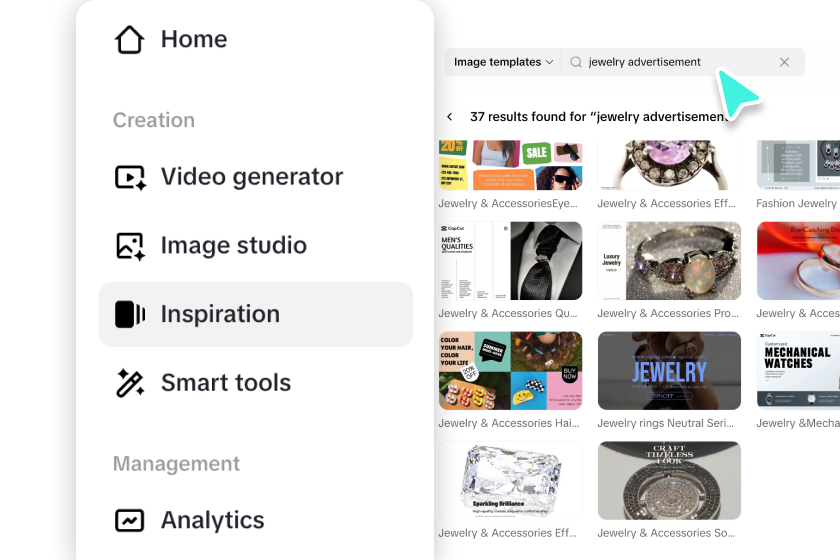The width and height of the screenshot is (840, 560).
Task: Open the Craft Timeless Look watch template
Action: point(669,480)
